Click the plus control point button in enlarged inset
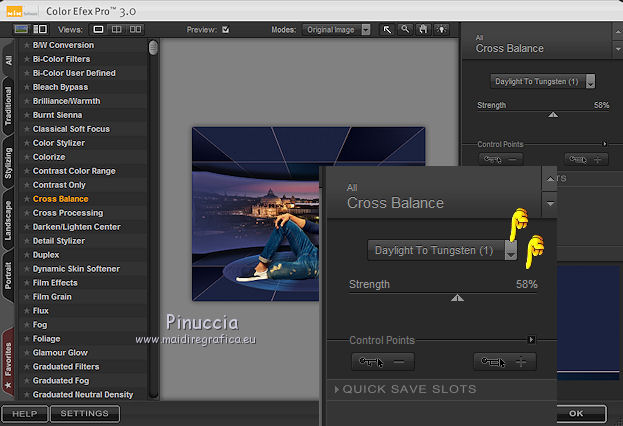 (x=505, y=362)
